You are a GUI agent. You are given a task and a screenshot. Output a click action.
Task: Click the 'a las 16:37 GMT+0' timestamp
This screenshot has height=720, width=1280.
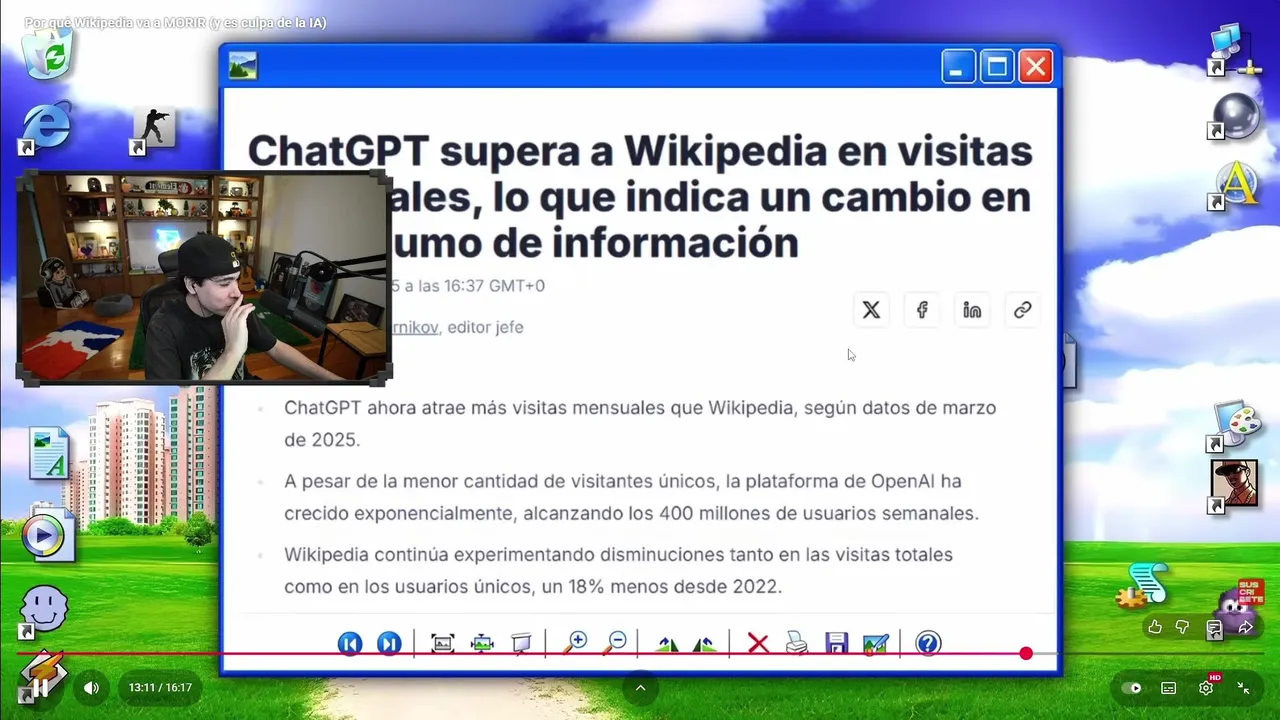pos(474,286)
